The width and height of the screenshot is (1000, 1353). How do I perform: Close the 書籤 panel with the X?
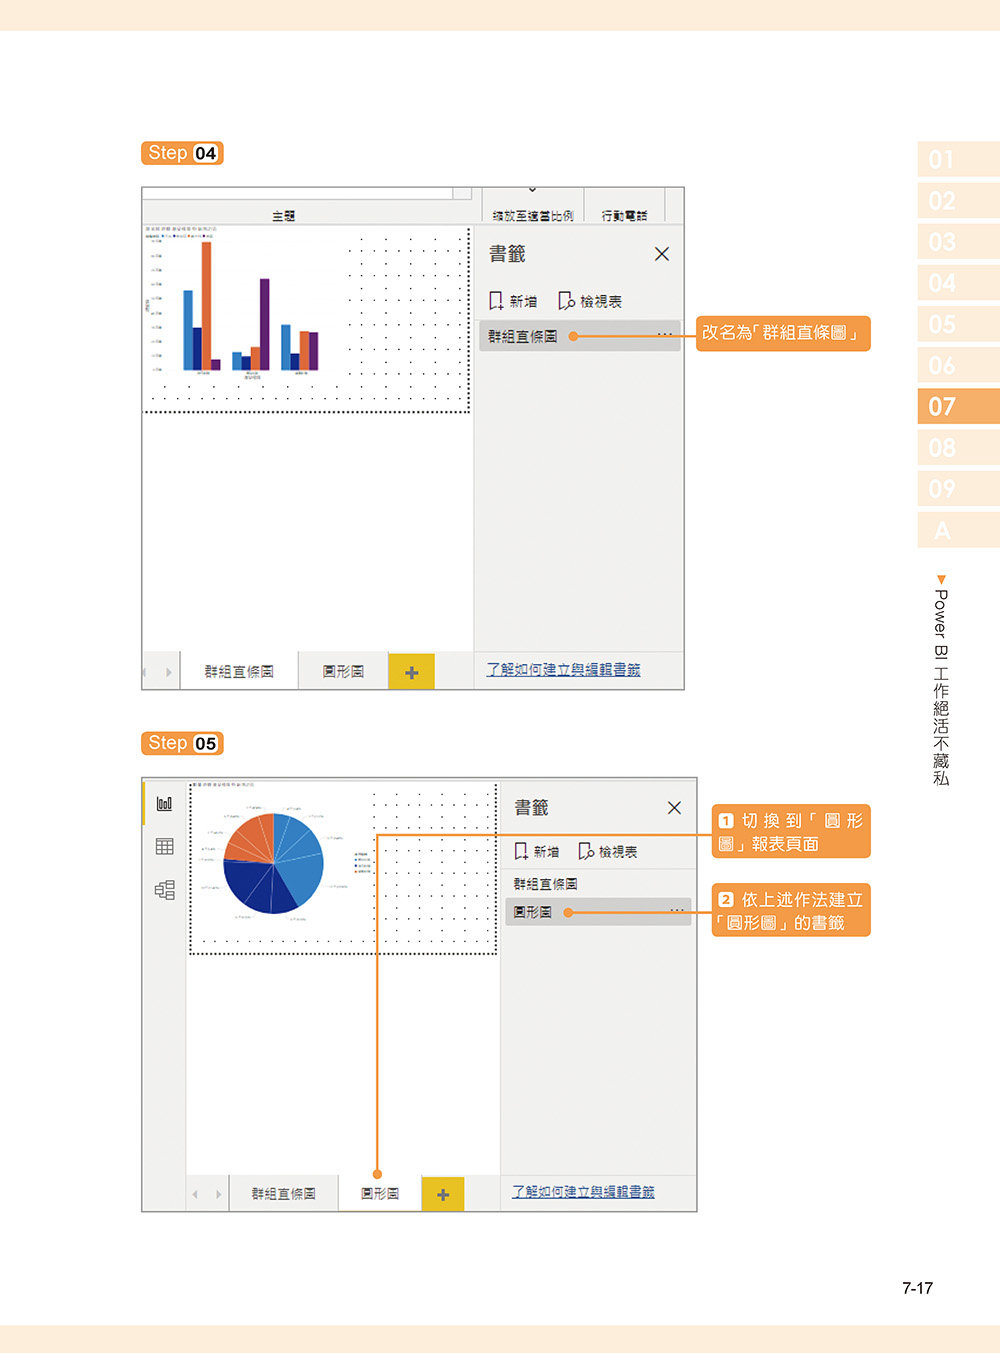click(661, 254)
